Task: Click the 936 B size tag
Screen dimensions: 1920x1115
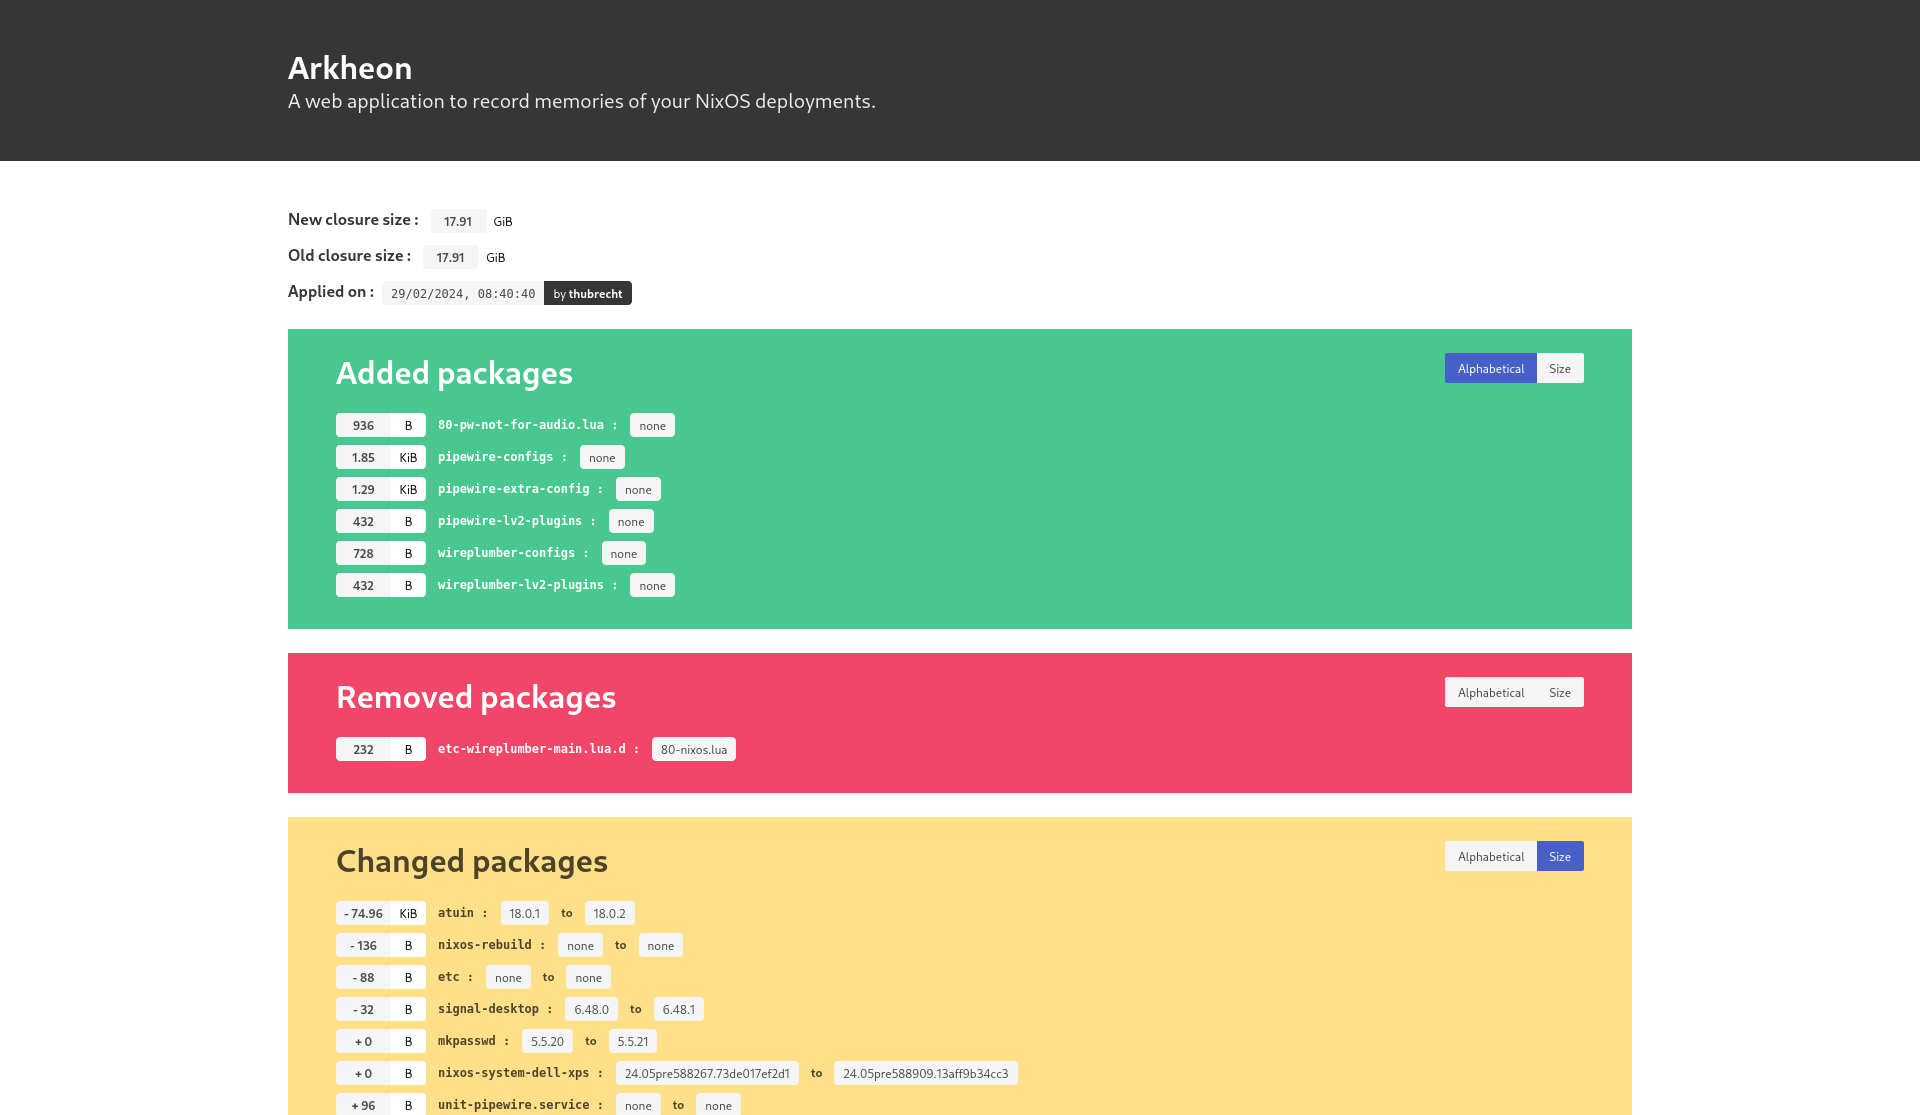Action: tap(380, 425)
